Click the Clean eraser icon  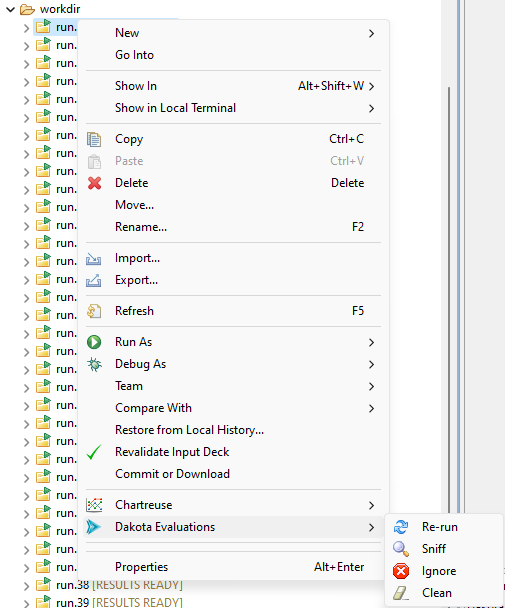click(400, 593)
